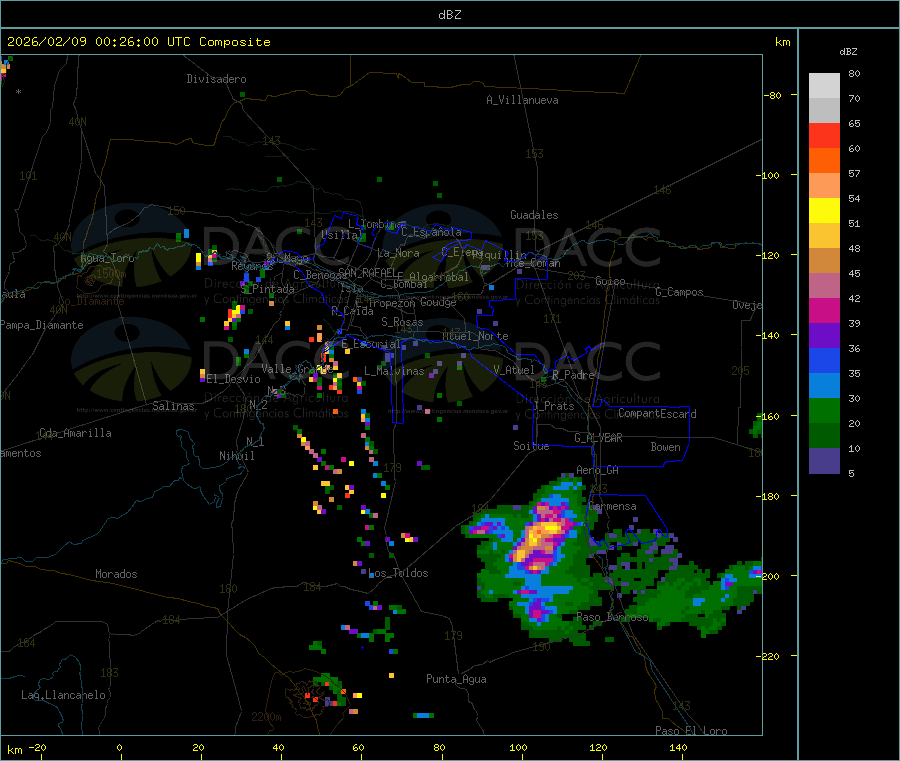Click the Carmensa map label
This screenshot has width=900, height=761.
click(x=612, y=506)
